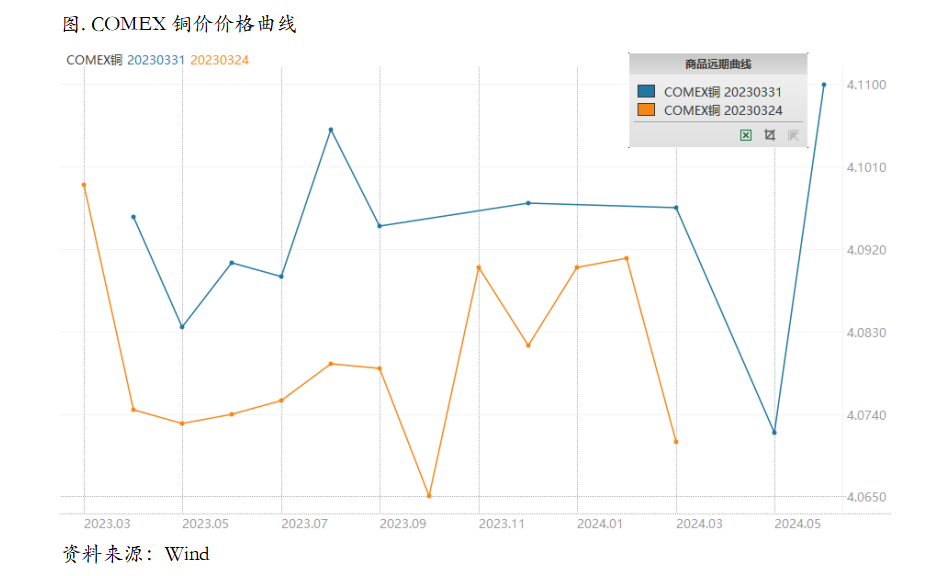The height and width of the screenshot is (576, 939).
Task: Click the 2024.03 x-axis label
Action: [x=699, y=524]
